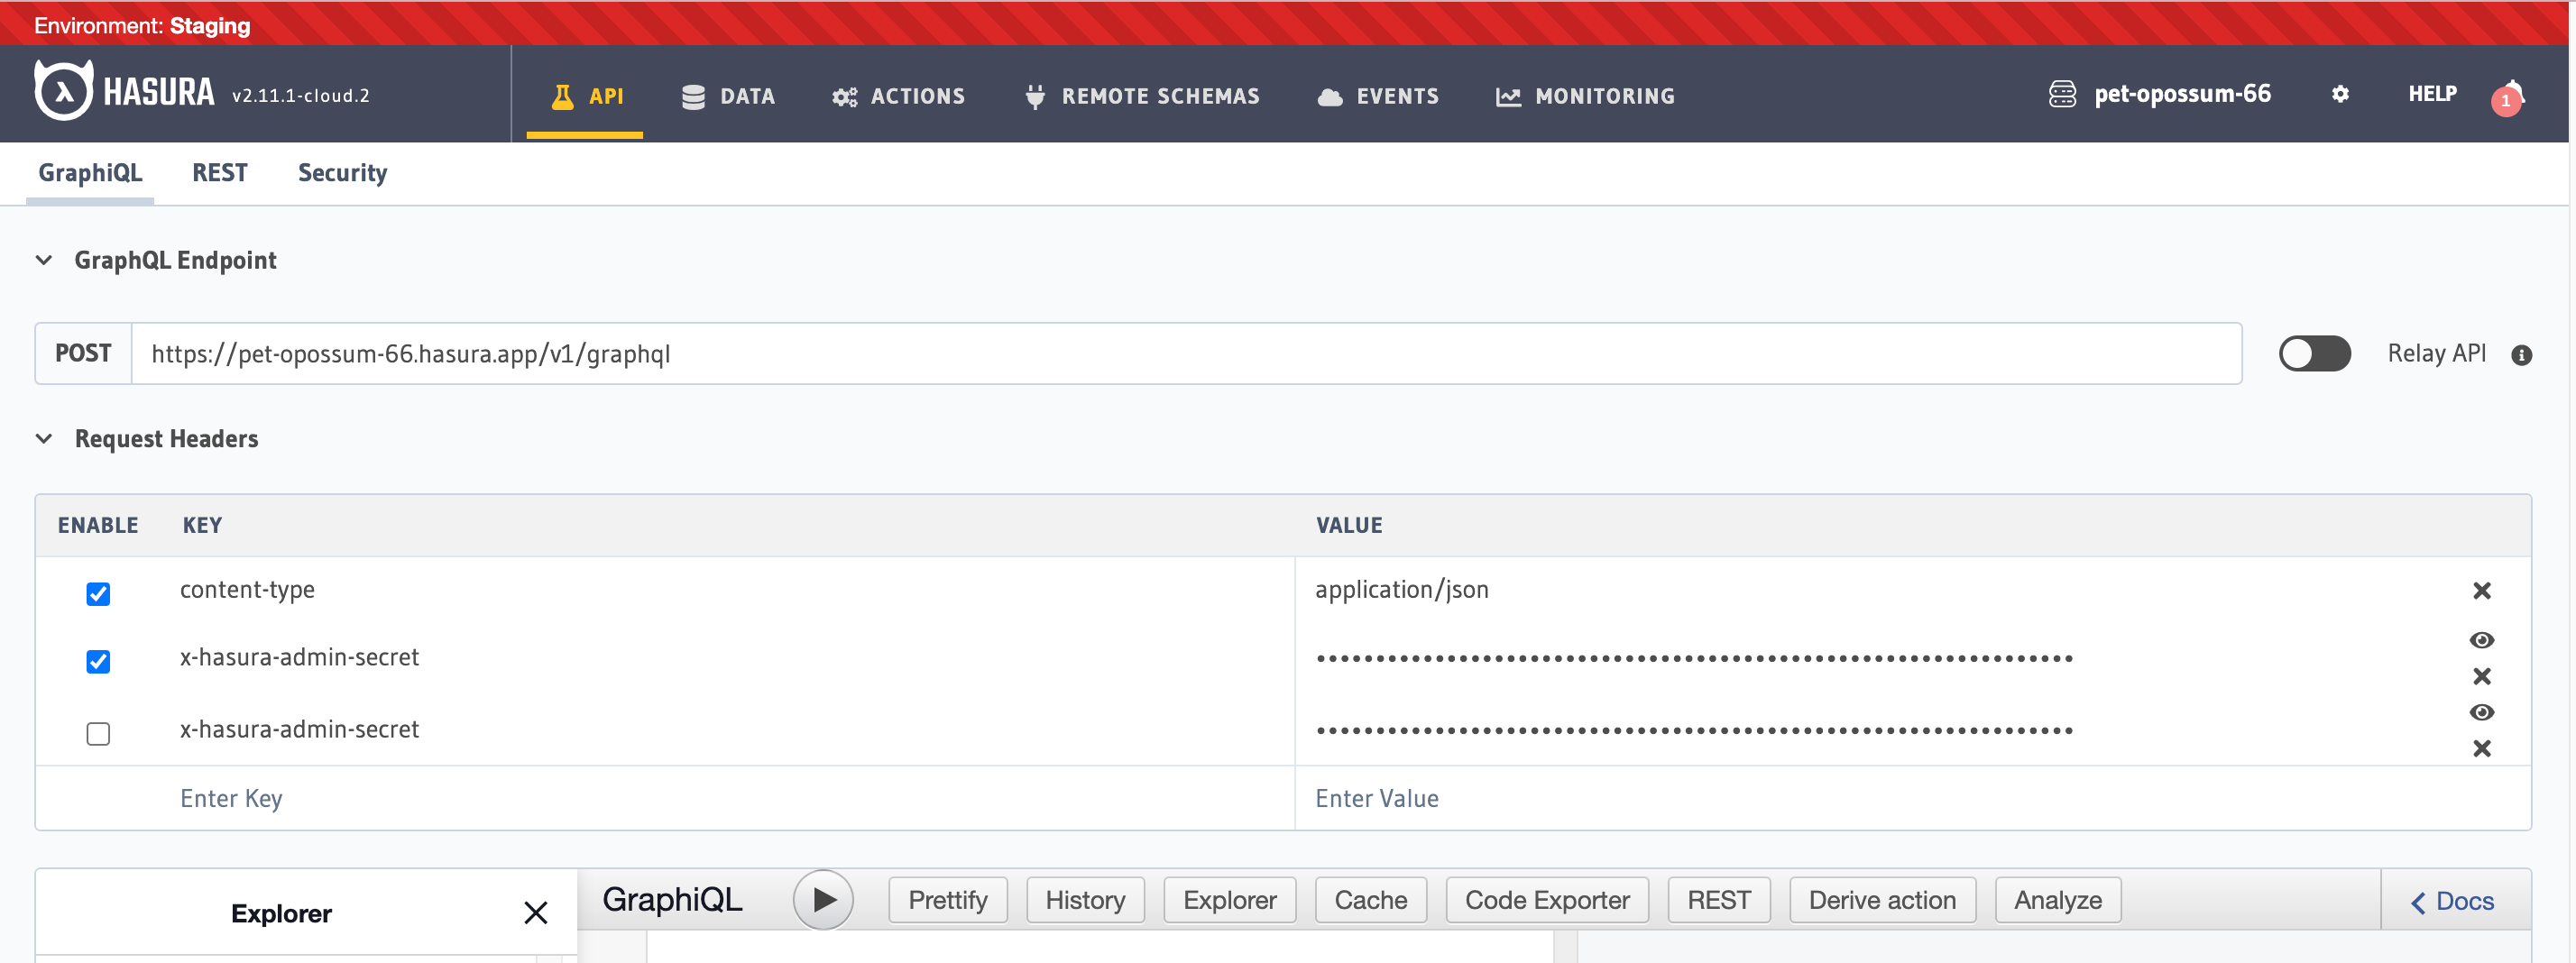2576x963 pixels.
Task: Open the pet-opossum-66 project icon
Action: click(x=2062, y=94)
